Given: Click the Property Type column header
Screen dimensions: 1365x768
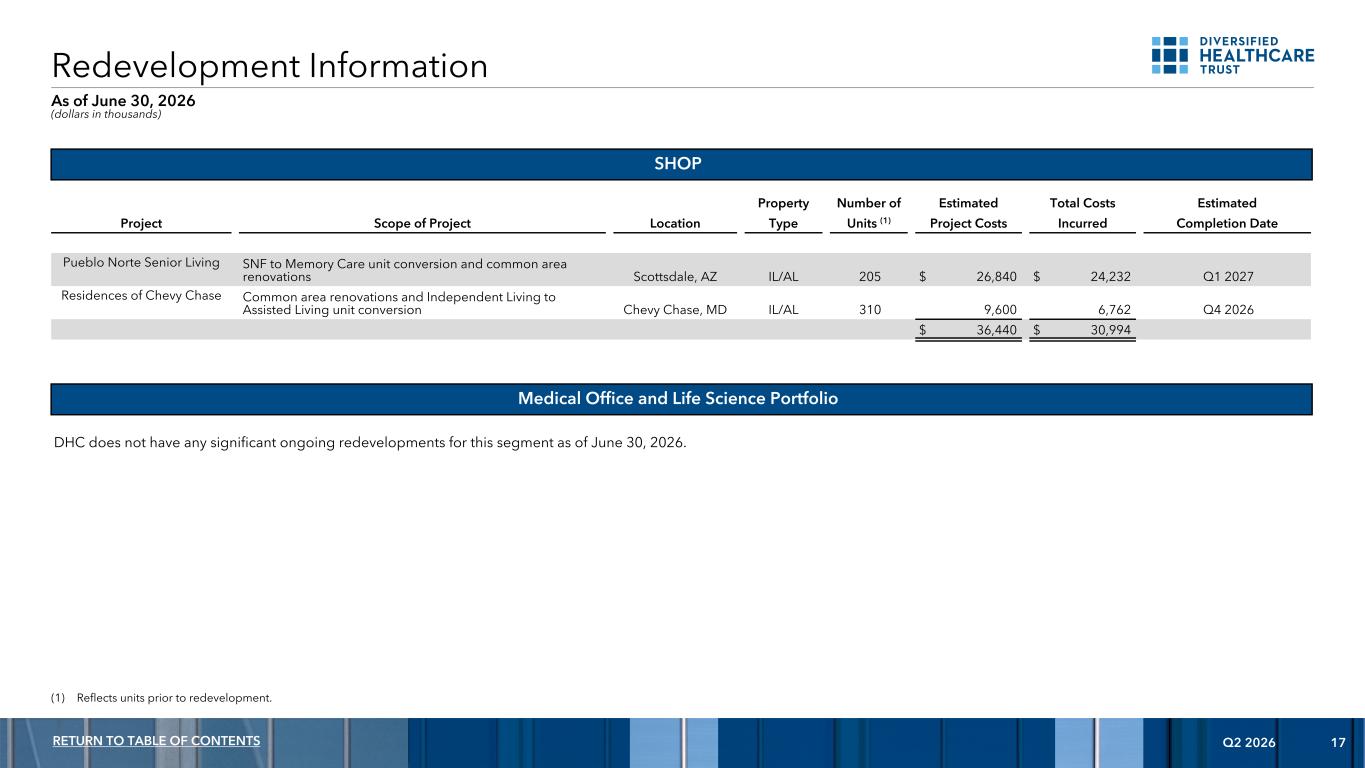Looking at the screenshot, I should tap(783, 213).
